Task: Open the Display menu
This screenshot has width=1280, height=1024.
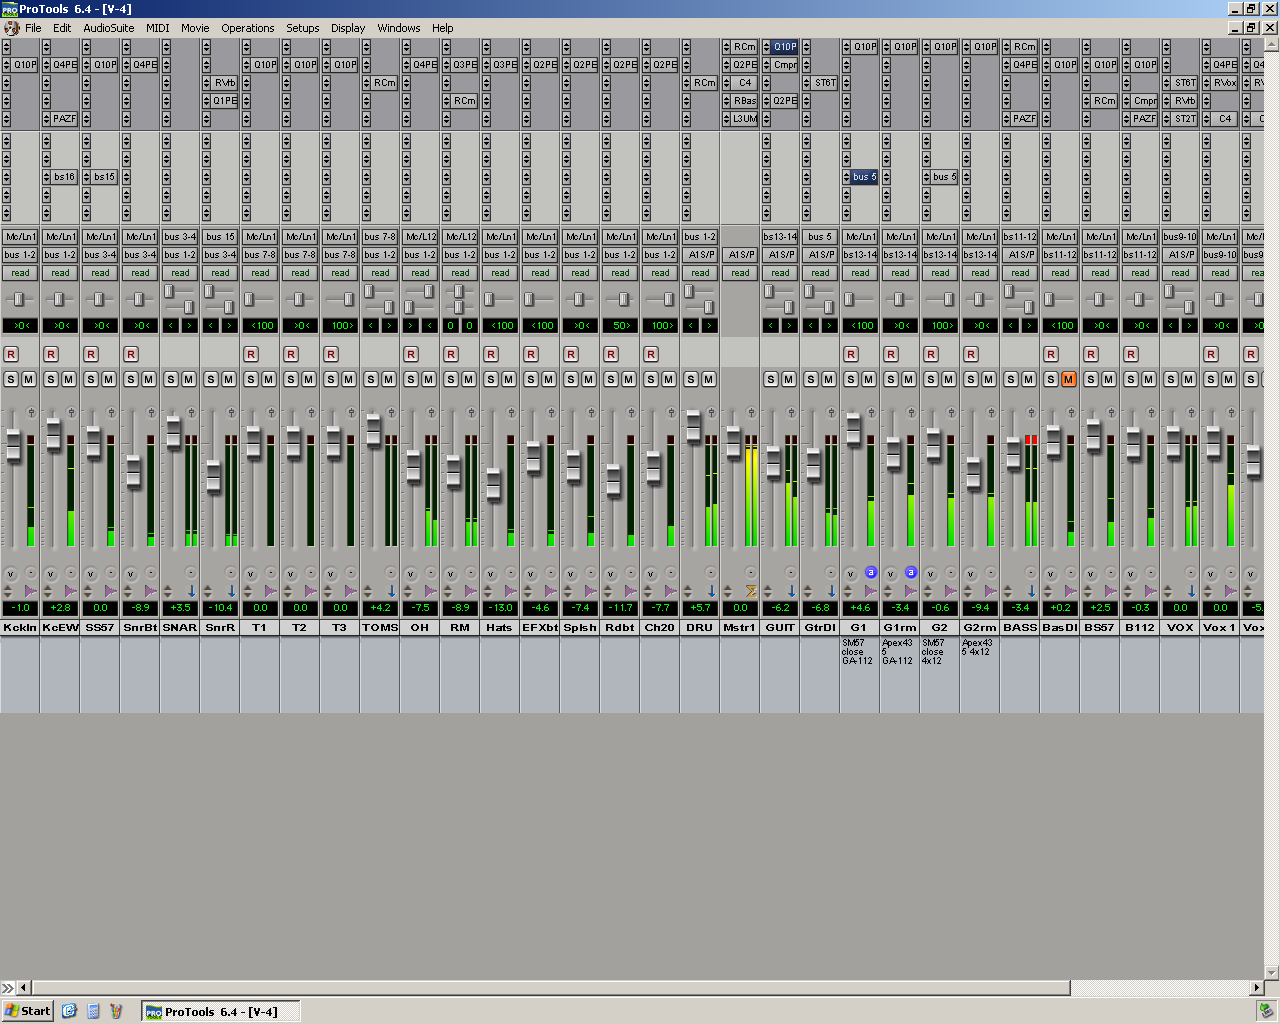Action: coord(348,28)
